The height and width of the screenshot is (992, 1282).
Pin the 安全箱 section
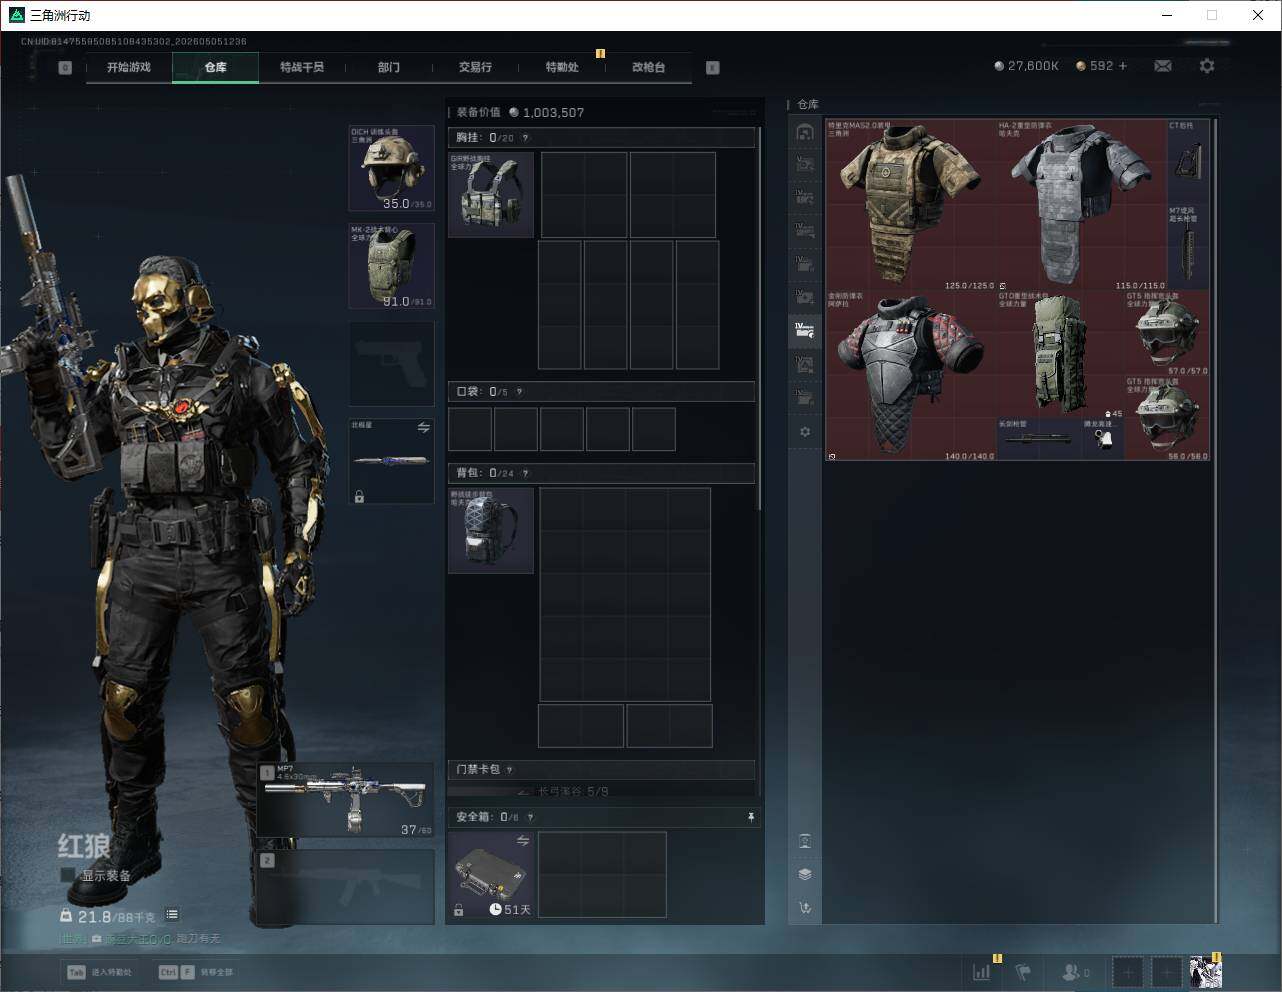click(x=751, y=817)
